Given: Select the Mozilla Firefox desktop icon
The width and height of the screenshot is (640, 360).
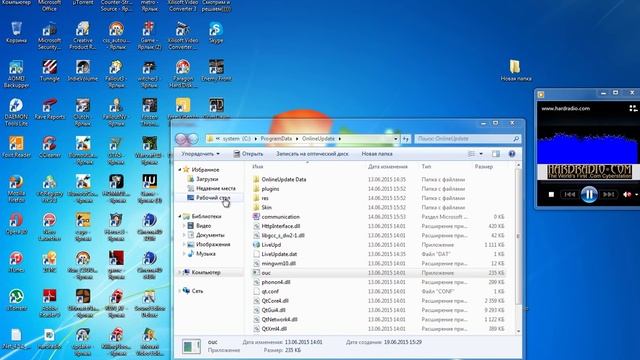Looking at the screenshot, I should point(16,189).
